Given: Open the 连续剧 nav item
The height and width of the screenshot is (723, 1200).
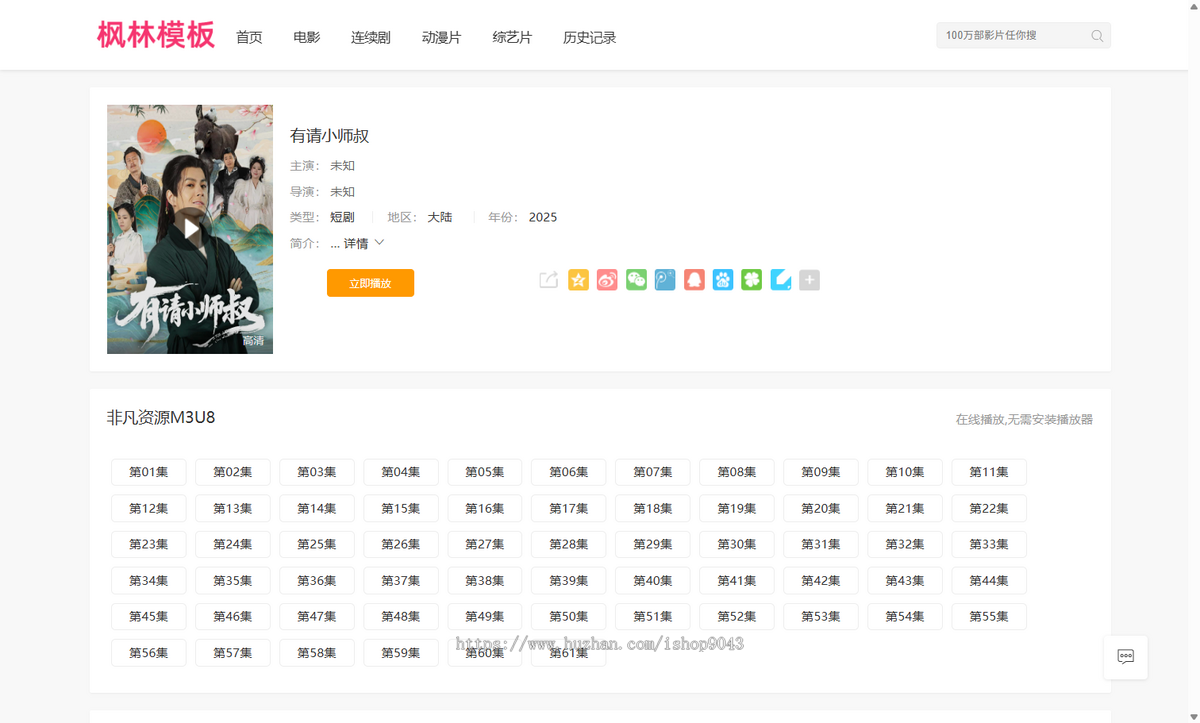Looking at the screenshot, I should click(x=371, y=37).
